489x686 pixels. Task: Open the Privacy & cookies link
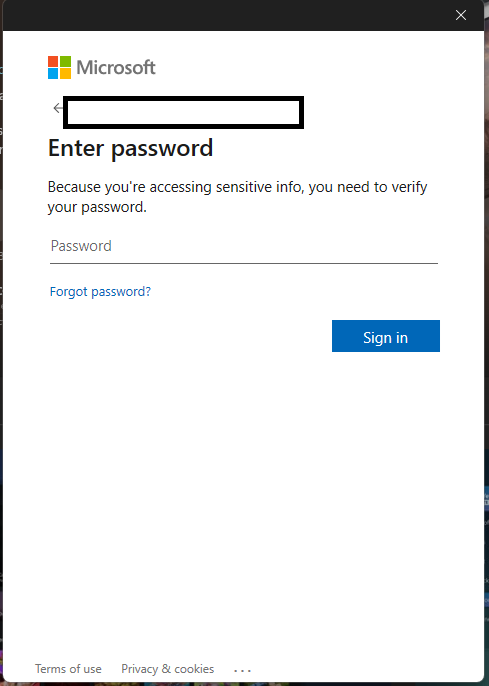tap(168, 669)
